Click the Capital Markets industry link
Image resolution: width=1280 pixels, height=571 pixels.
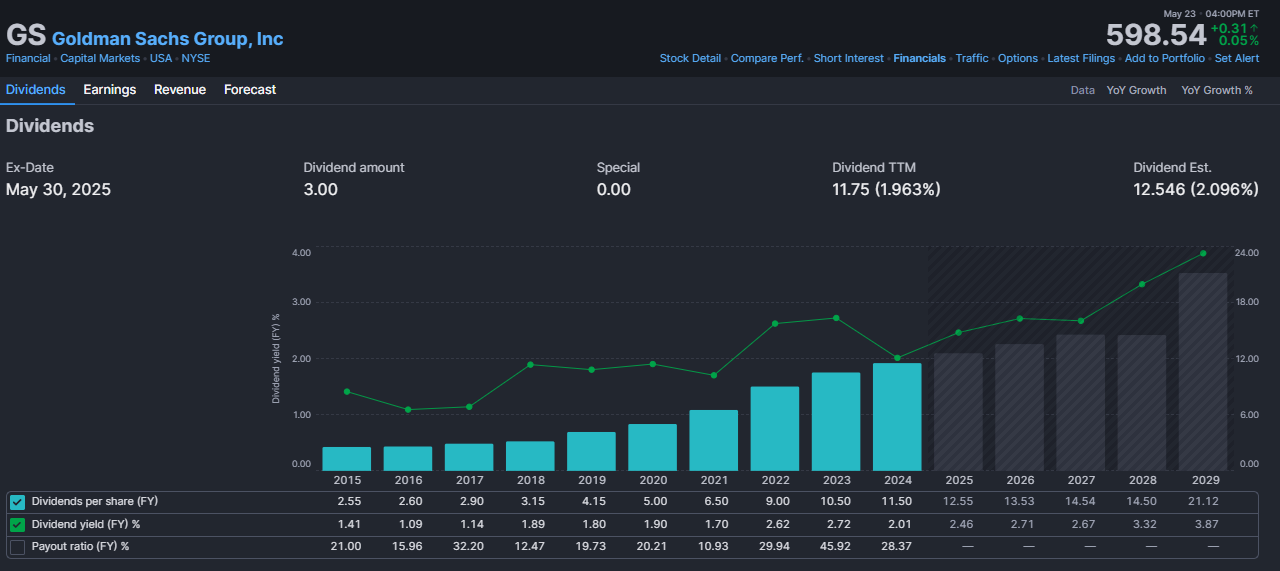100,58
